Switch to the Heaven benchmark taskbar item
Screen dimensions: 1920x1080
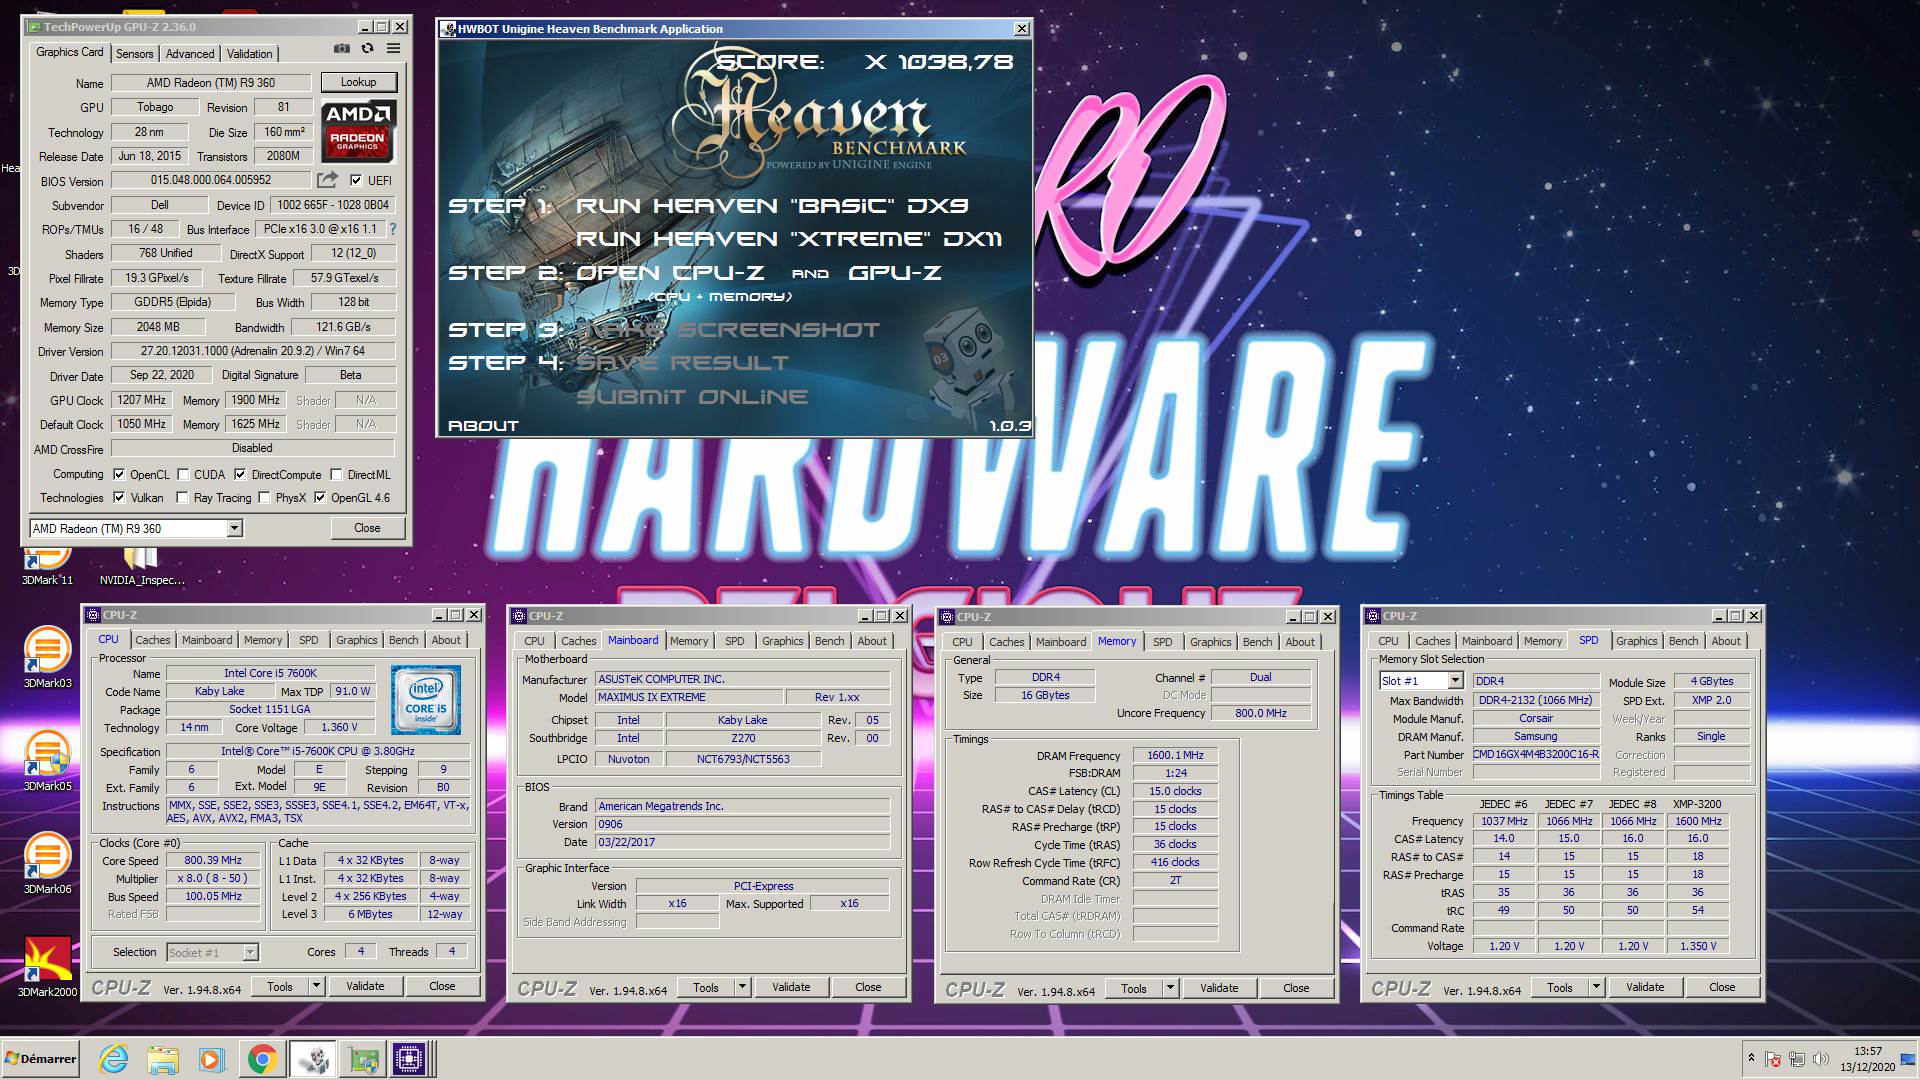[x=313, y=1059]
